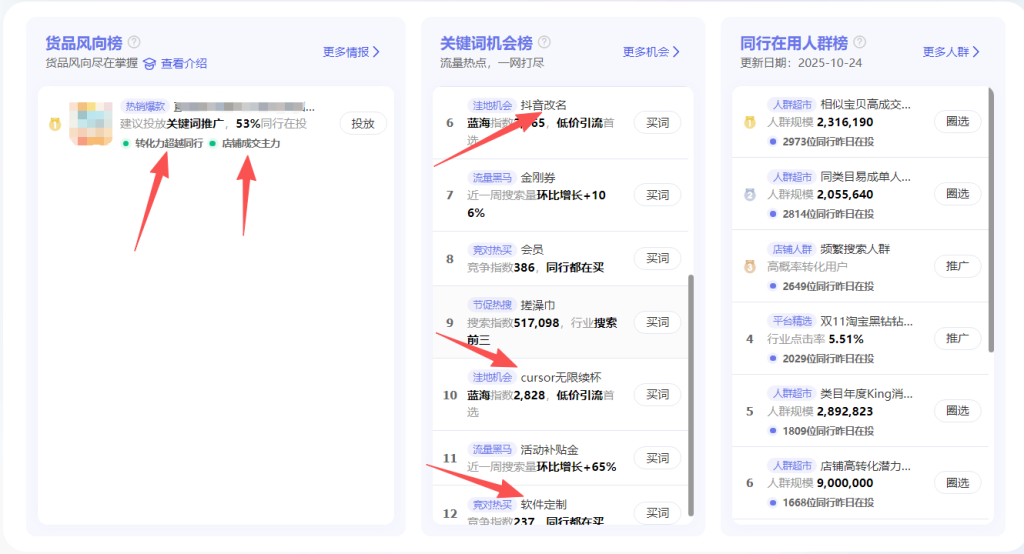The width and height of the screenshot is (1024, 554).
Task: Click crowd name 相似宝贝高成交
Action: click(x=865, y=105)
